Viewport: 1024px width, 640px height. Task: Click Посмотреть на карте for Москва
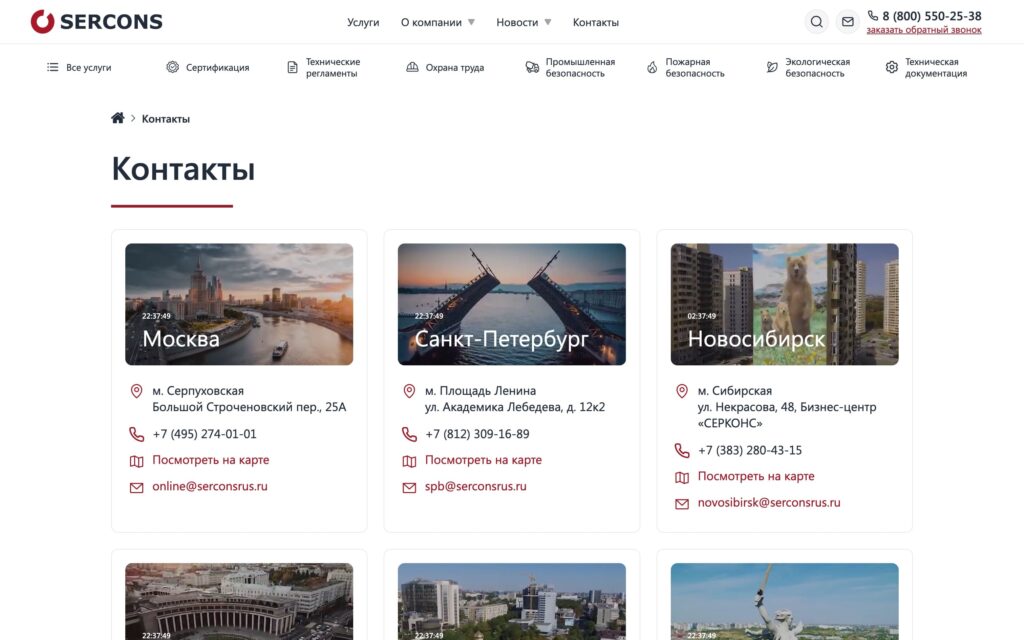210,460
